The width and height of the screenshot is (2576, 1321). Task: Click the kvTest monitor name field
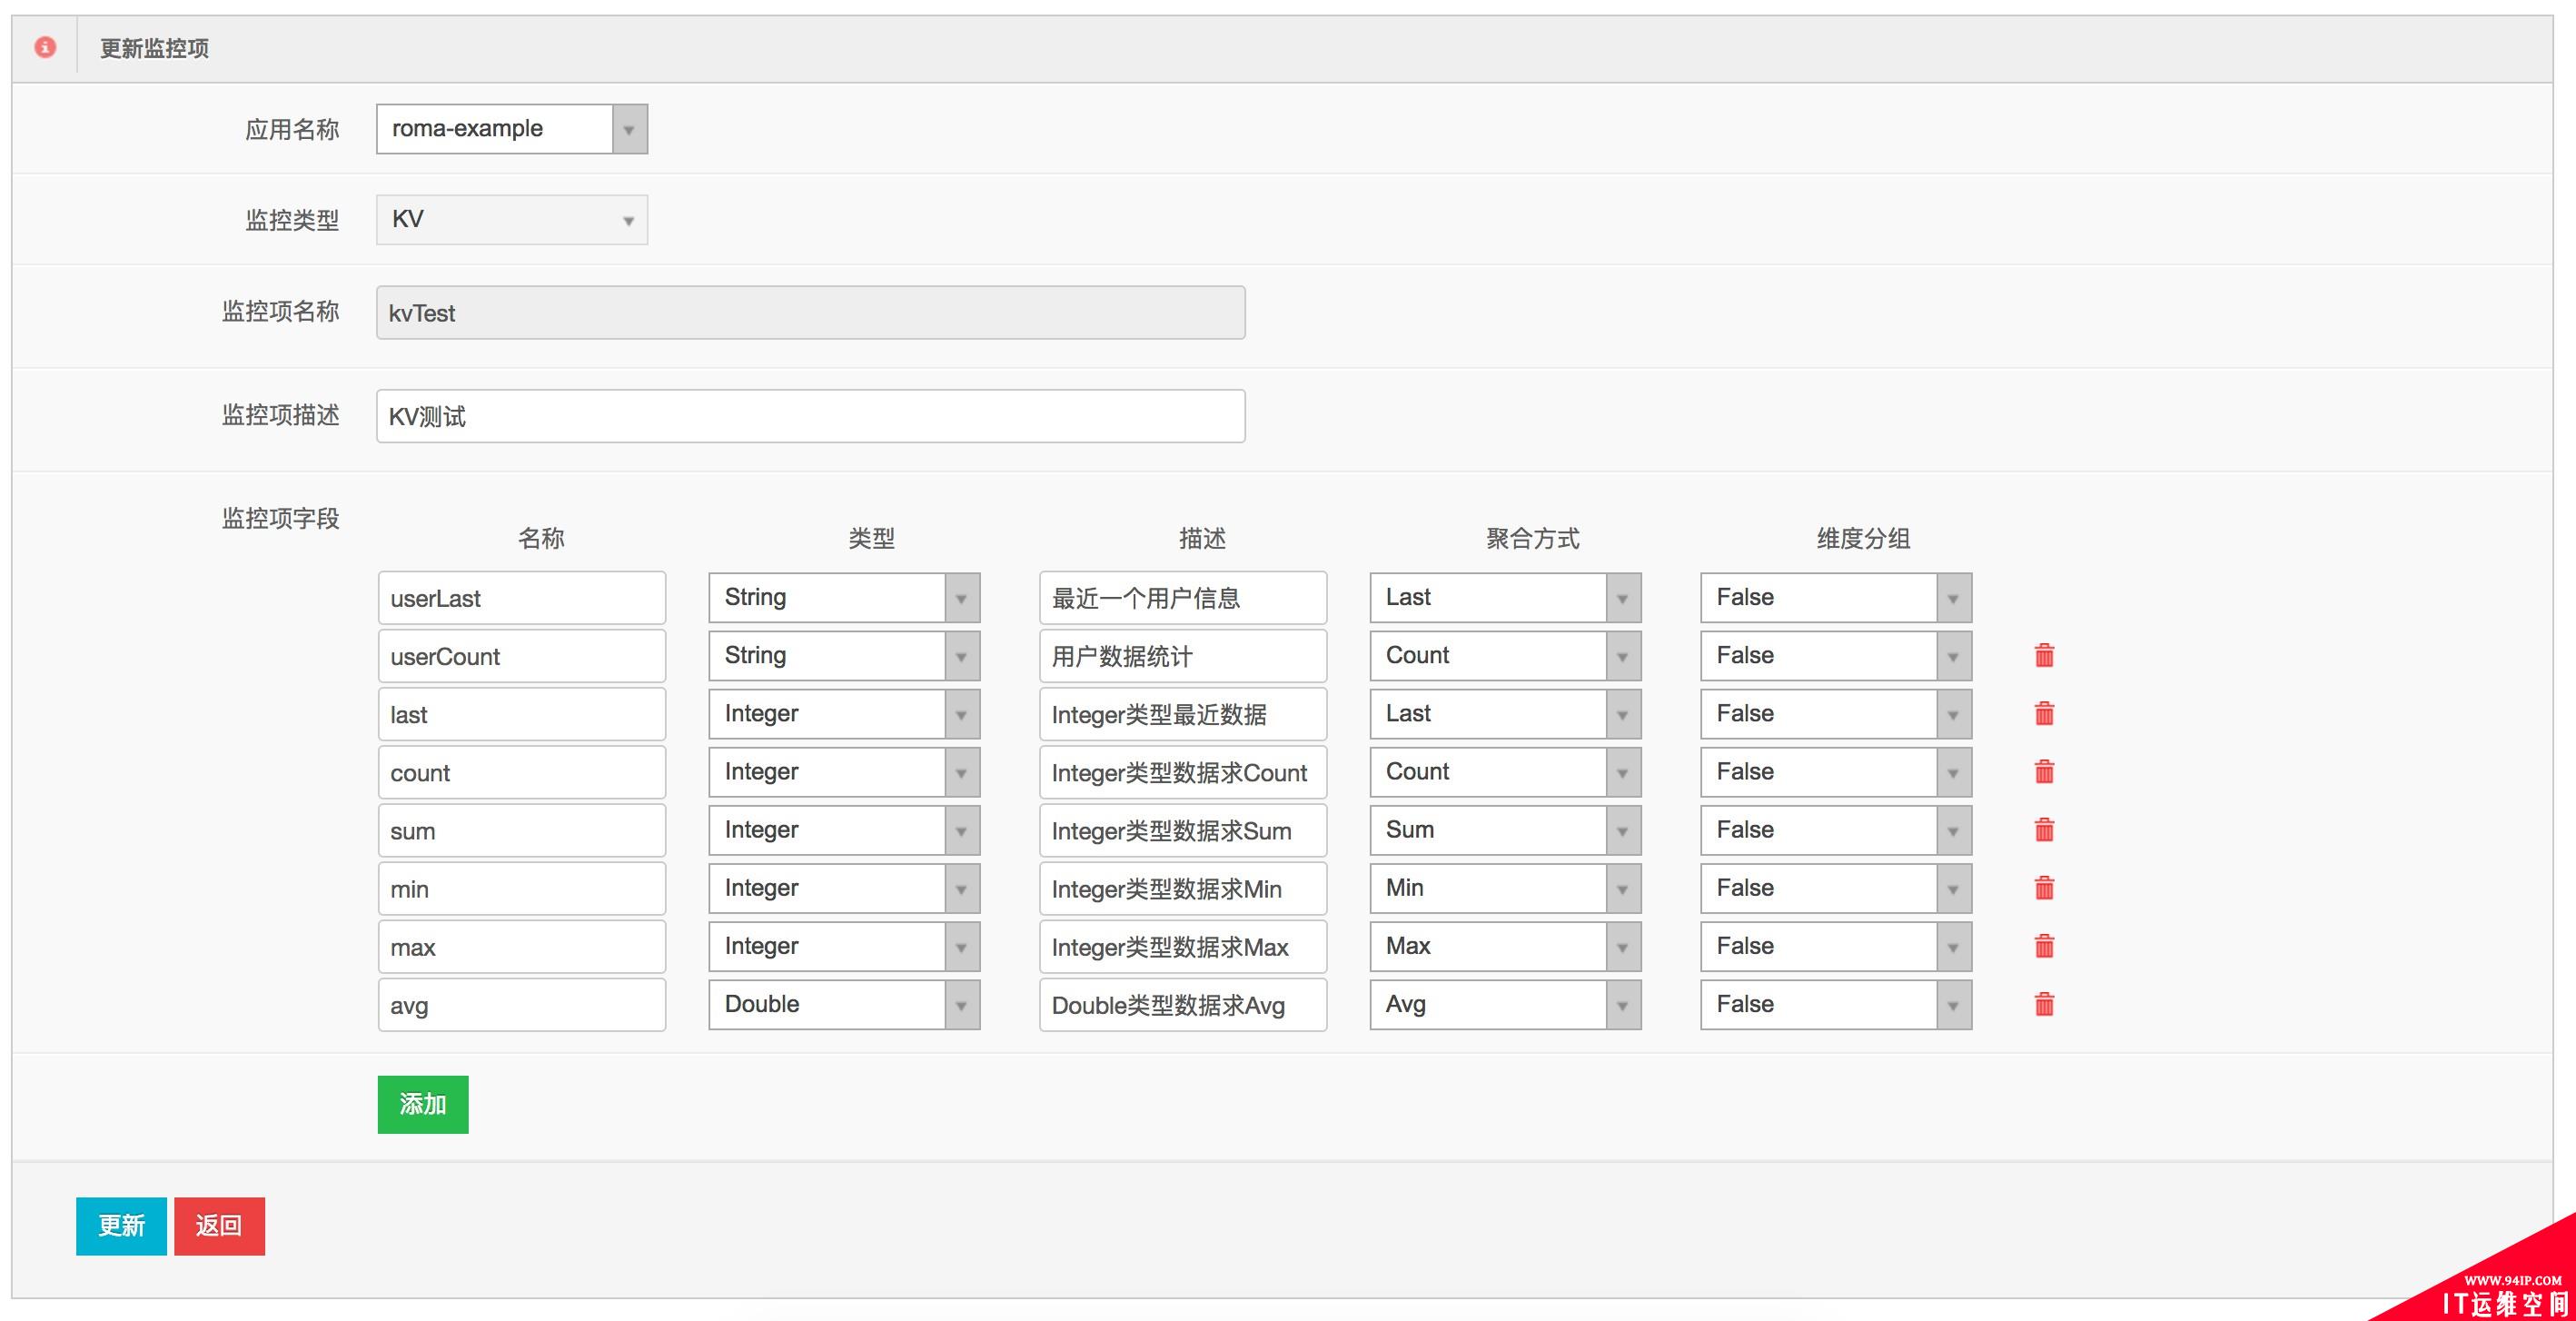tap(811, 313)
